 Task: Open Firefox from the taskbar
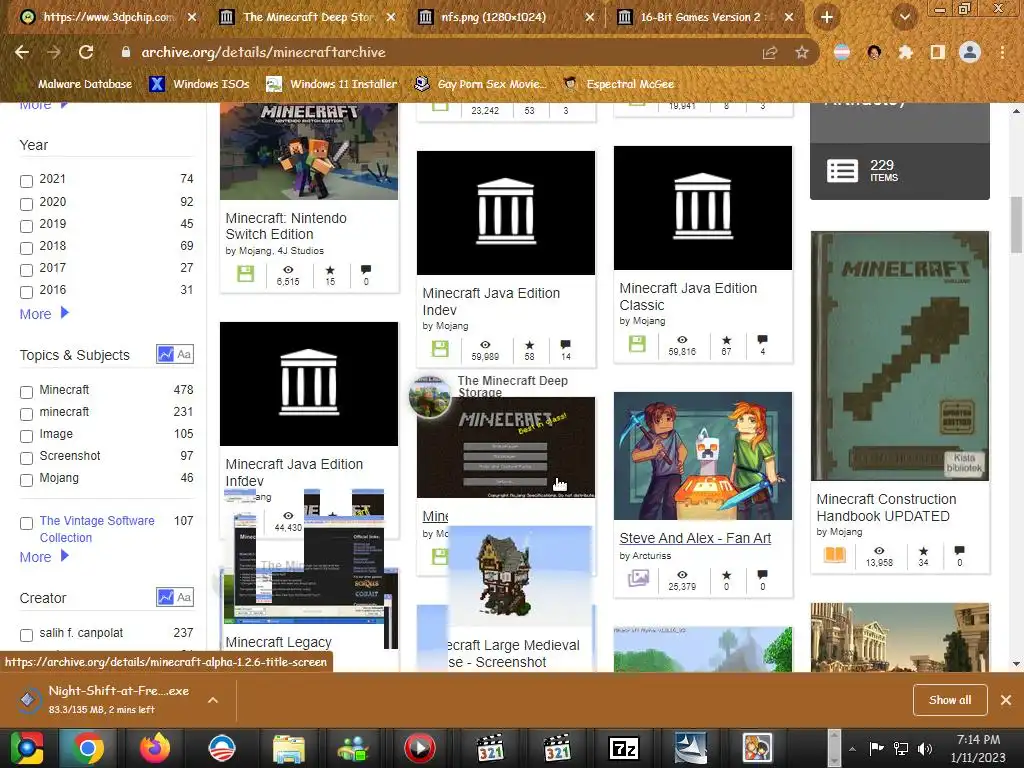pyautogui.click(x=155, y=748)
